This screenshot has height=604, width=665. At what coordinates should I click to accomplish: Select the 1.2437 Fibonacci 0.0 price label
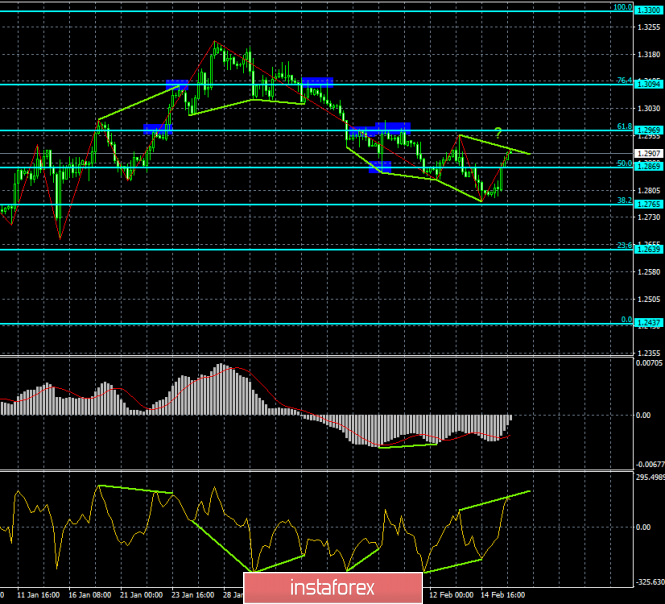[649, 323]
